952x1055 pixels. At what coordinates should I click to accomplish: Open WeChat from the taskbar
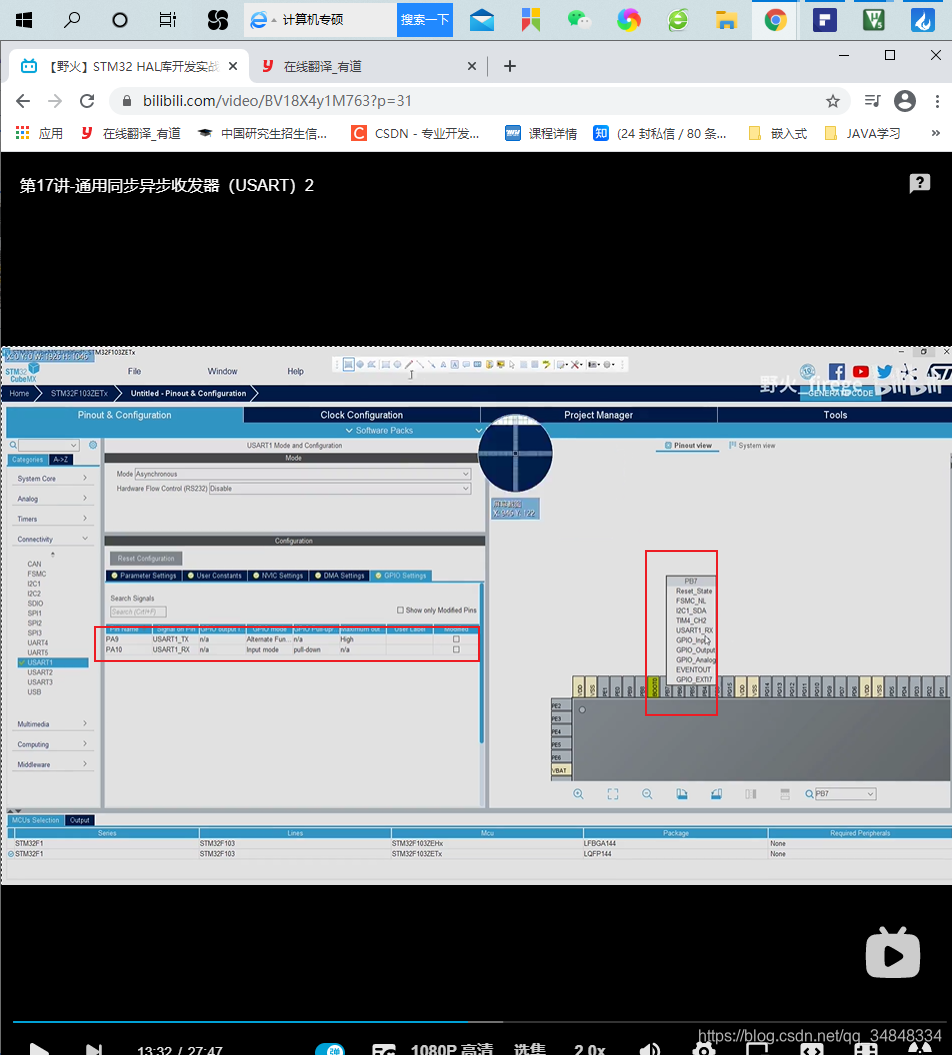[x=579, y=20]
